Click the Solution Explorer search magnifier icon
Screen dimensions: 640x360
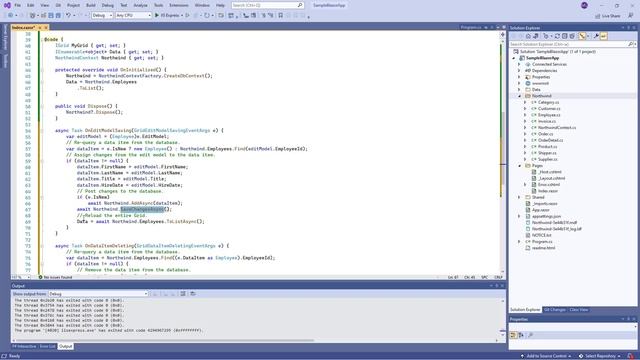click(x=630, y=44)
